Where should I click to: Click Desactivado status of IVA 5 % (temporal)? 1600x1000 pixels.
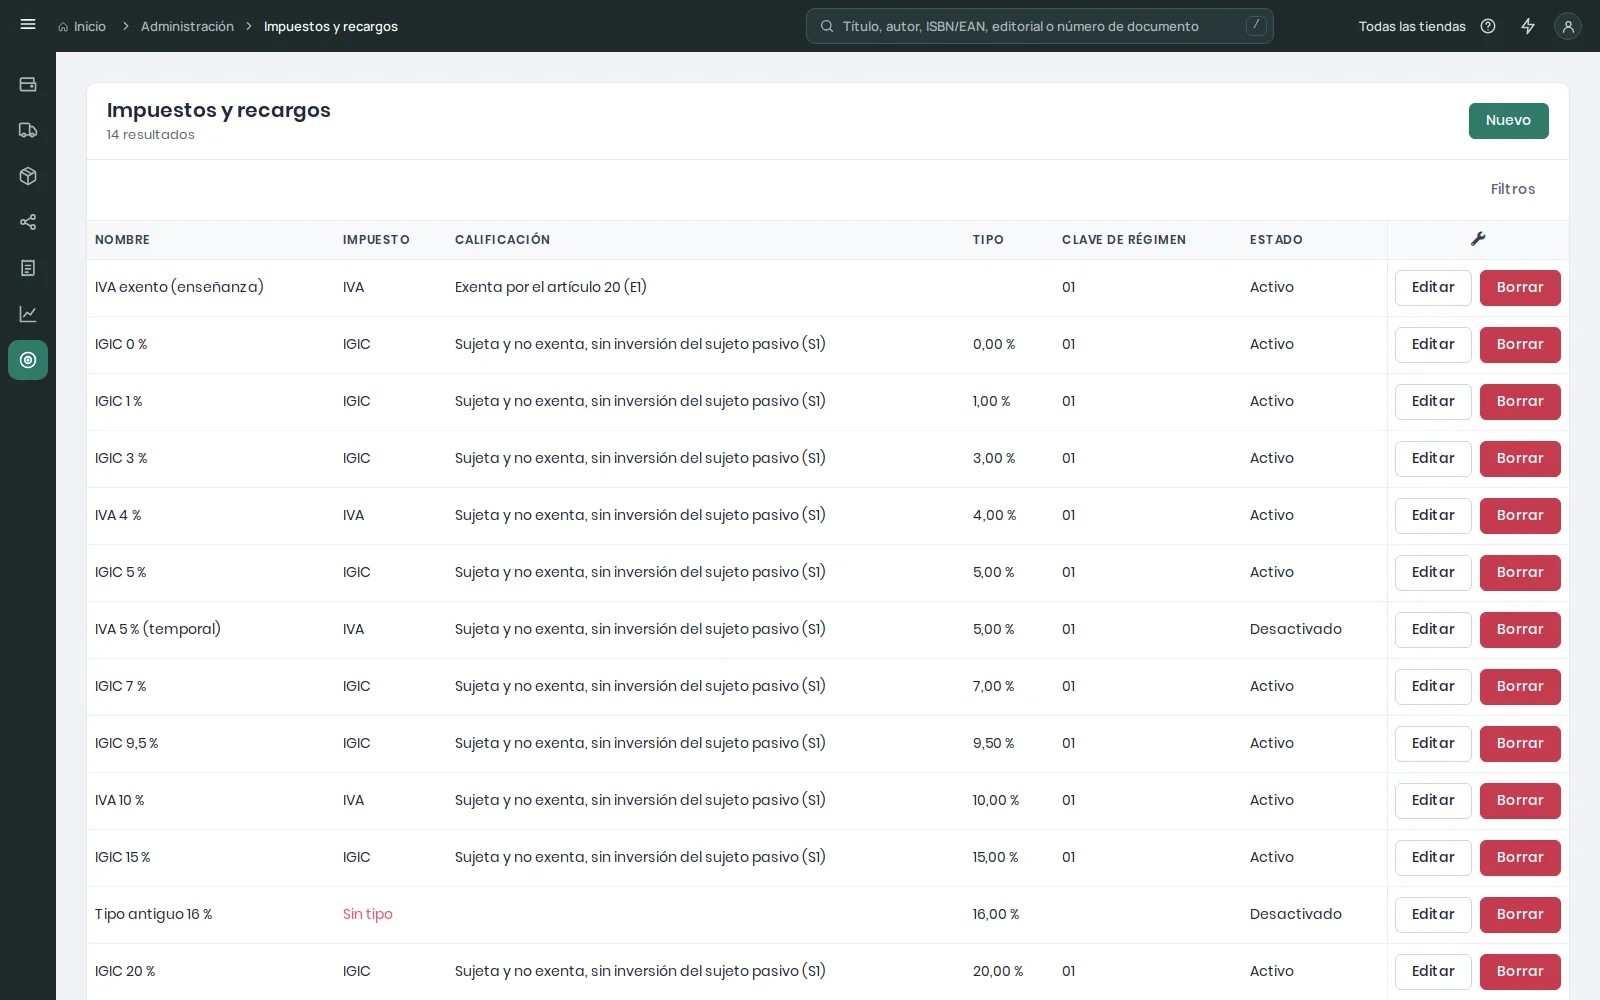1295,629
